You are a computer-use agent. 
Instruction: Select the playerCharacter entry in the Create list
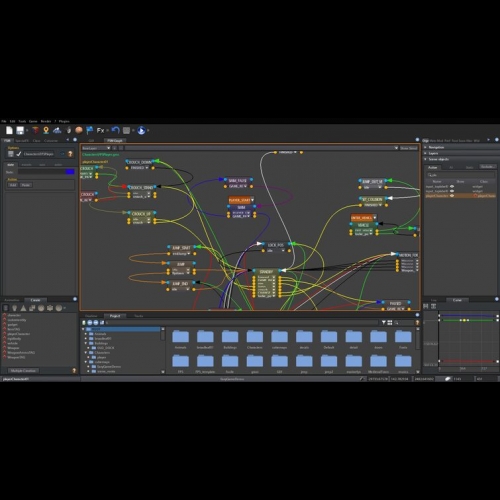[19, 334]
